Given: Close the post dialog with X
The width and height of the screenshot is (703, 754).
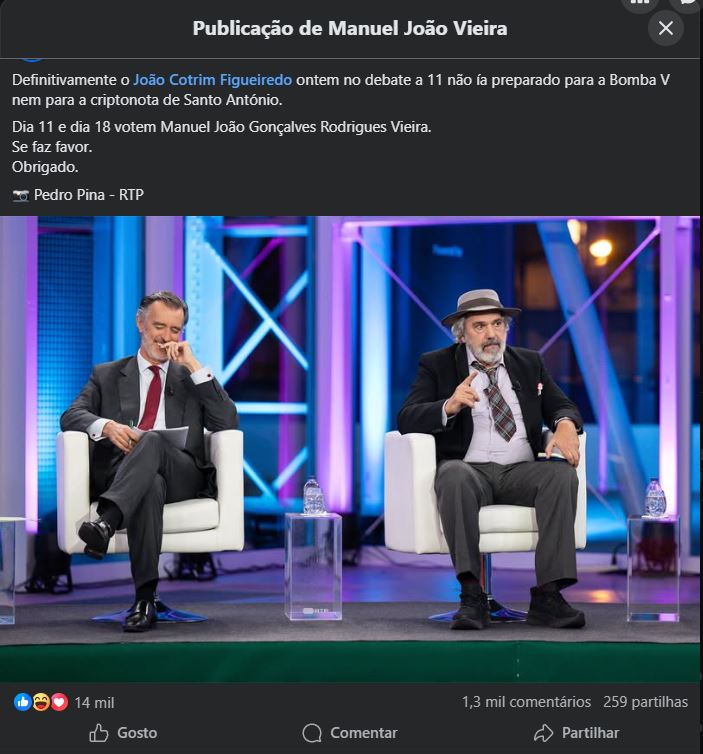Looking at the screenshot, I should 665,28.
